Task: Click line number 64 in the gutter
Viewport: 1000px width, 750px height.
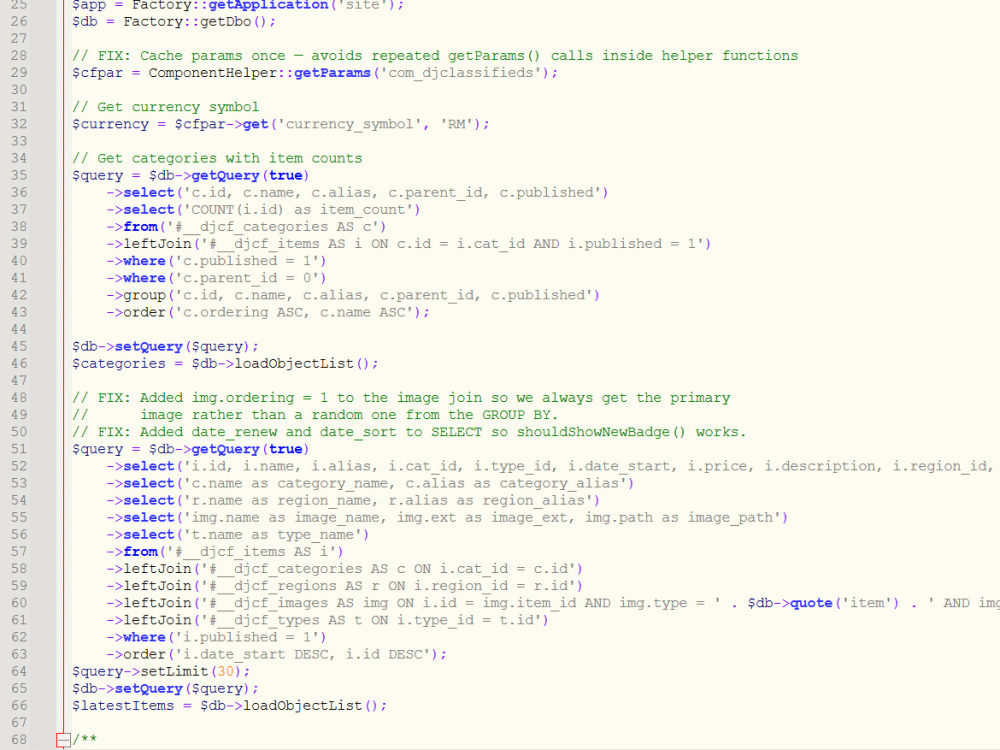Action: point(19,672)
